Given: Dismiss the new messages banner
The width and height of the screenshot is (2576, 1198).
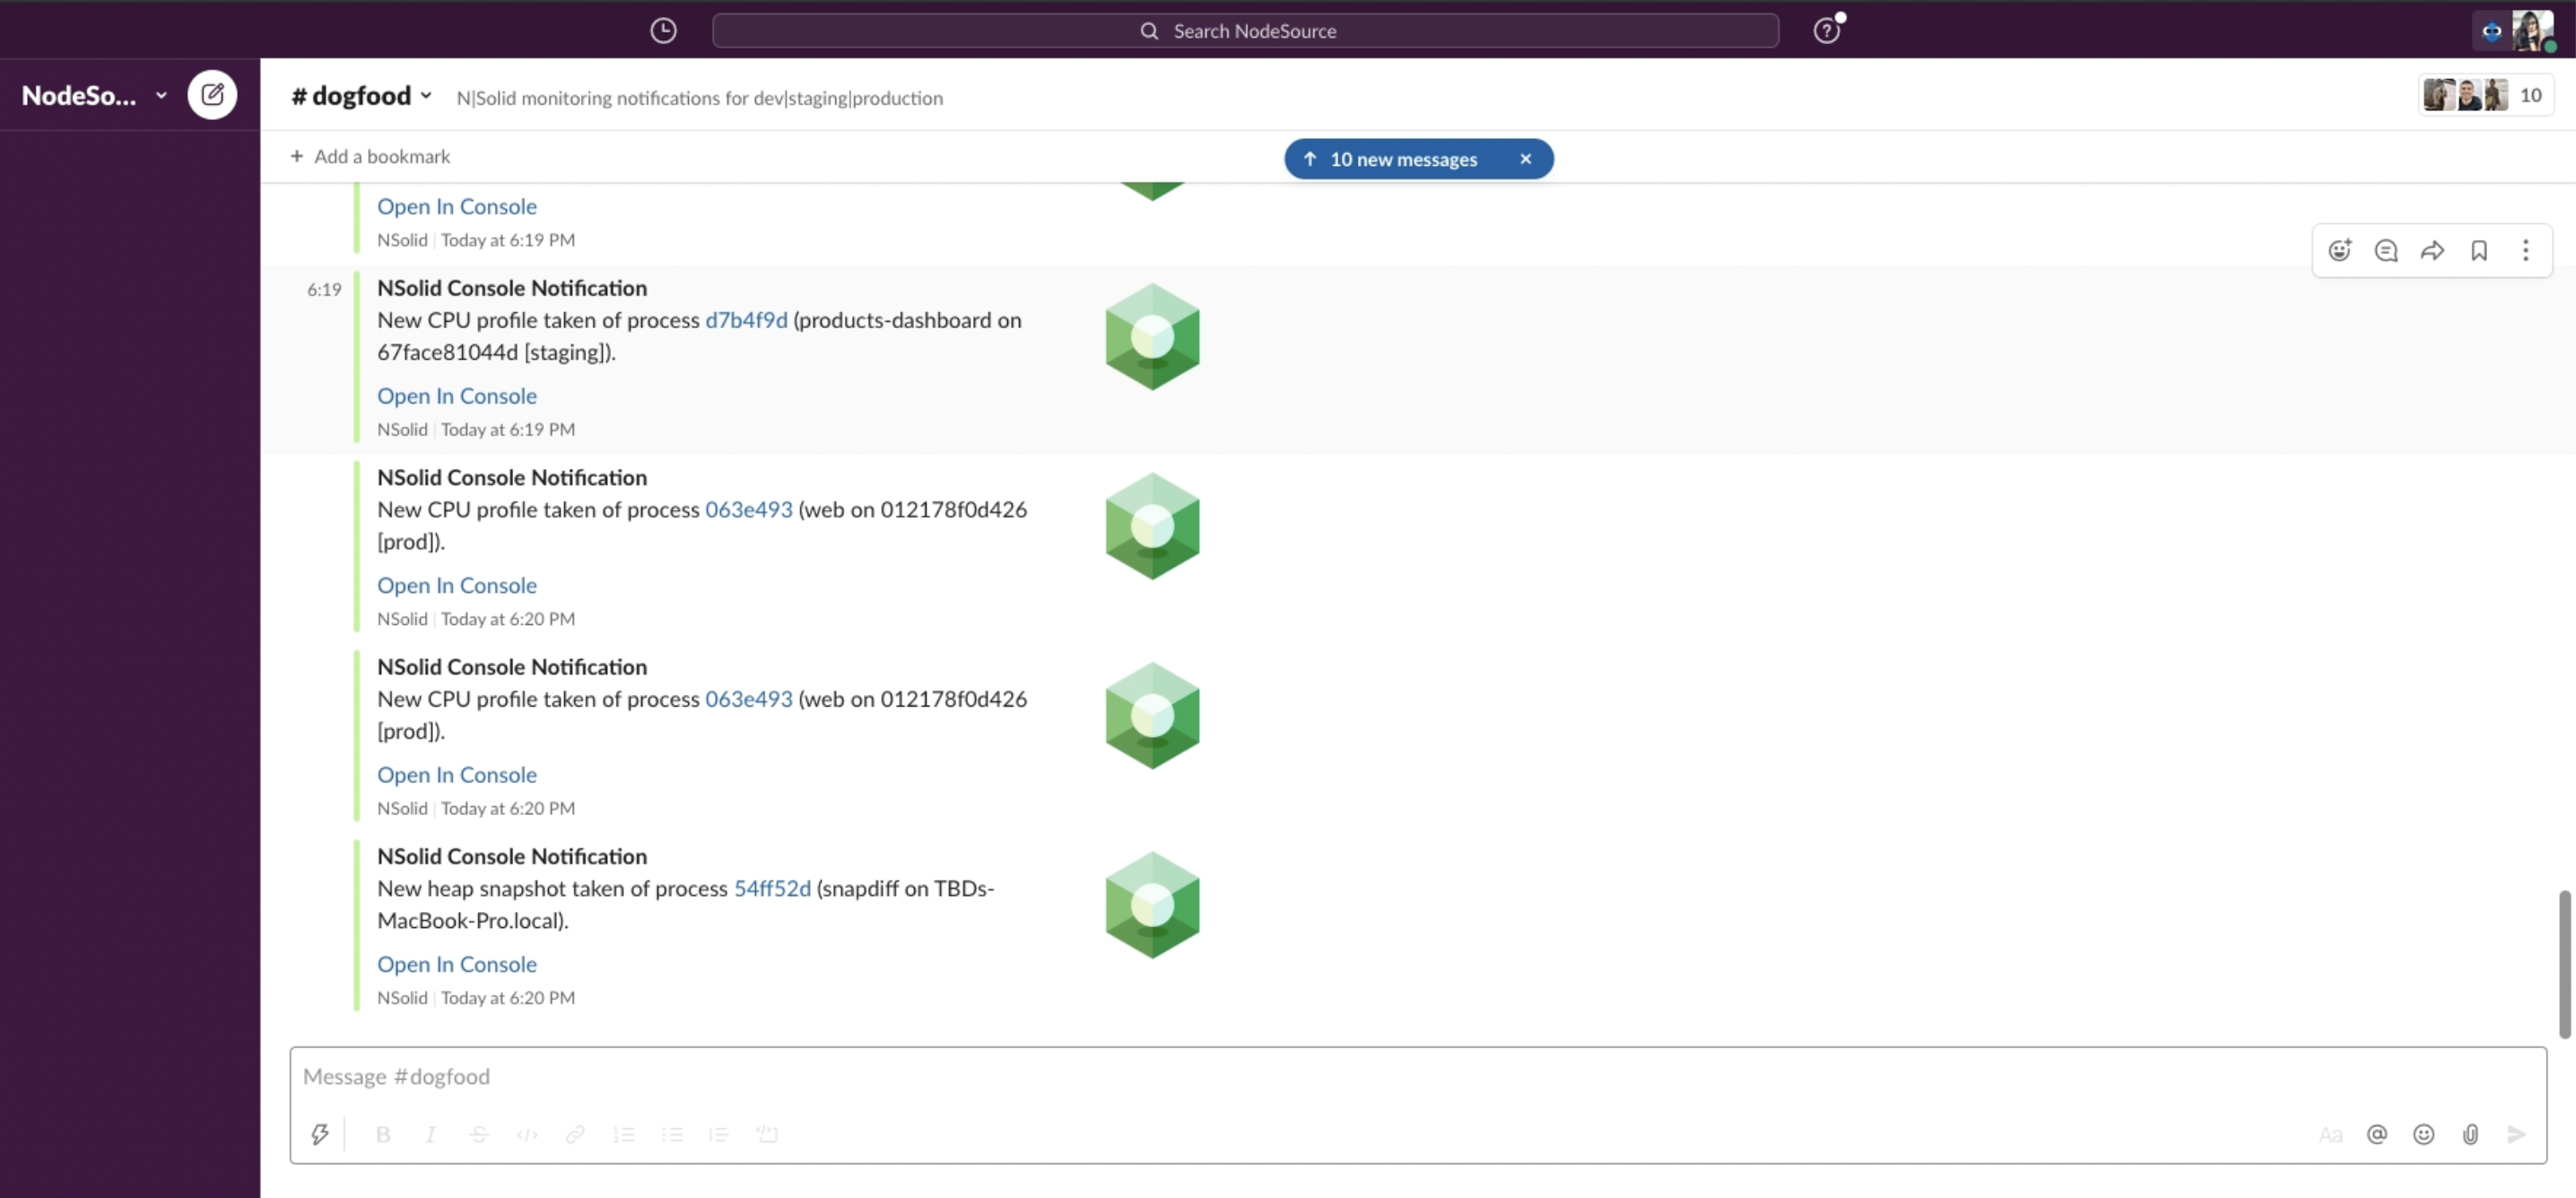Looking at the screenshot, I should tap(1525, 159).
